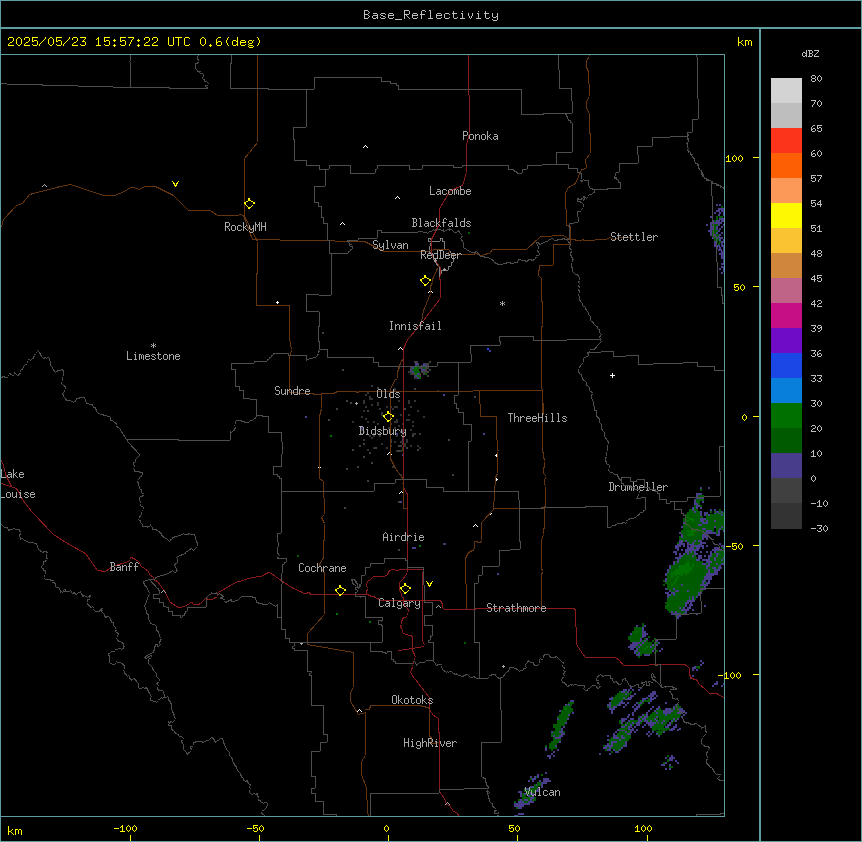
Task: Click the Stettler city label
Action: click(x=634, y=237)
